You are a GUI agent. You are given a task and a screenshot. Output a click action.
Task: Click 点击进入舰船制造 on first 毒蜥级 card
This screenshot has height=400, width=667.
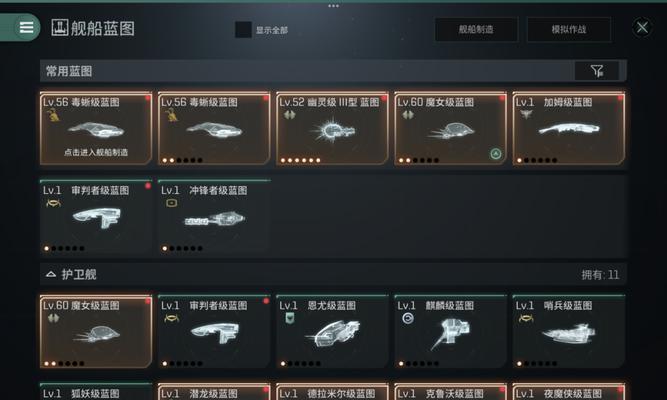96,152
